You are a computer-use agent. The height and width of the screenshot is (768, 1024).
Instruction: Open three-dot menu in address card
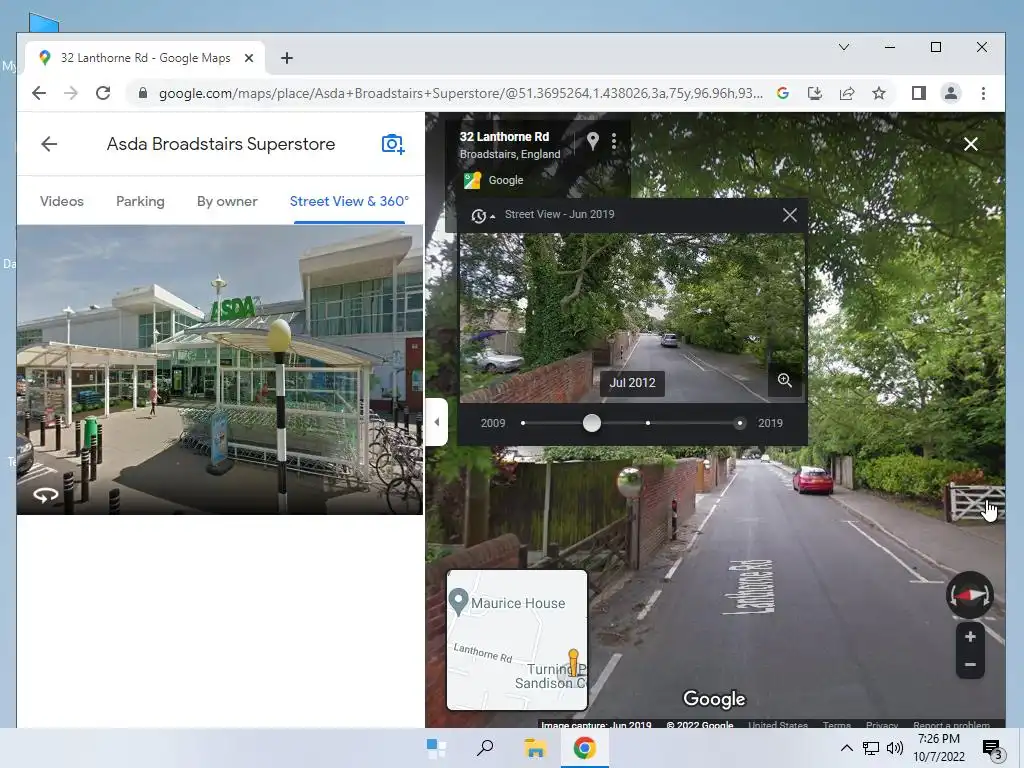click(x=614, y=141)
